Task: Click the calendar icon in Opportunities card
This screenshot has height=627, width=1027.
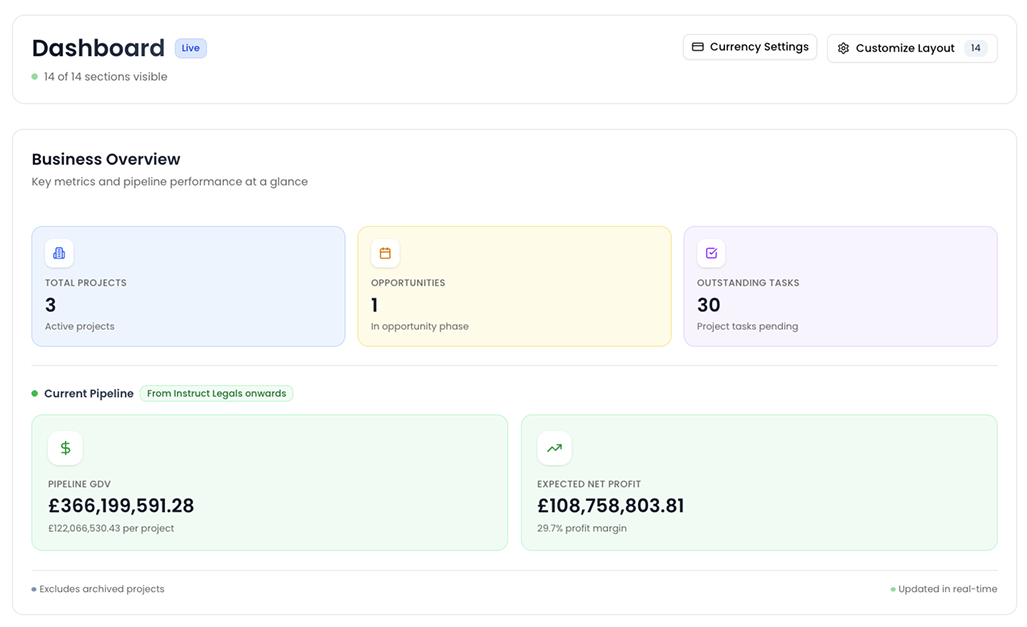Action: [x=385, y=253]
